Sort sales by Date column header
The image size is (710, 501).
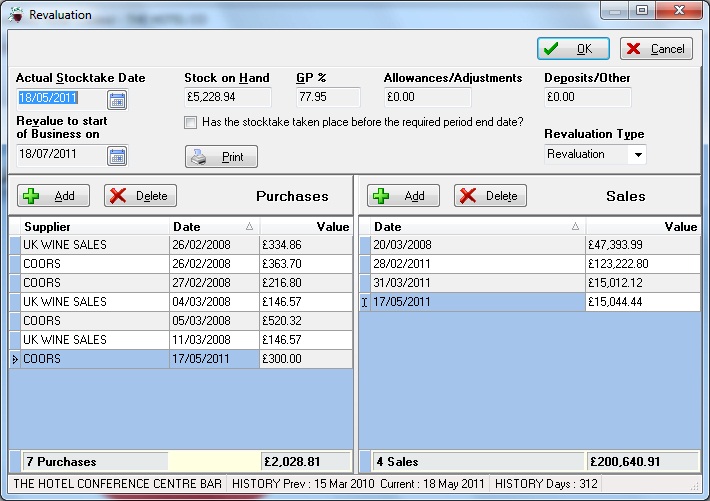[471, 227]
